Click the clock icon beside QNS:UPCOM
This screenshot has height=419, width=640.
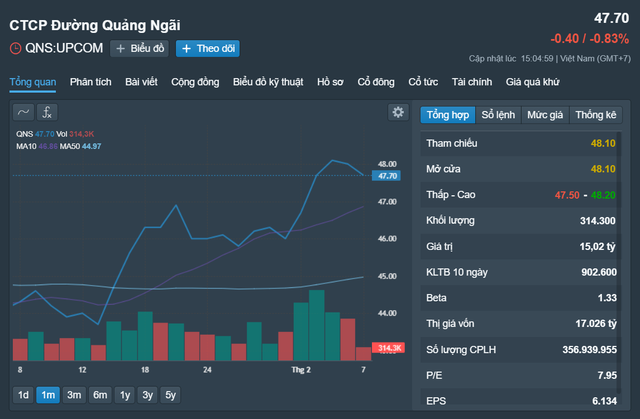click(x=15, y=48)
